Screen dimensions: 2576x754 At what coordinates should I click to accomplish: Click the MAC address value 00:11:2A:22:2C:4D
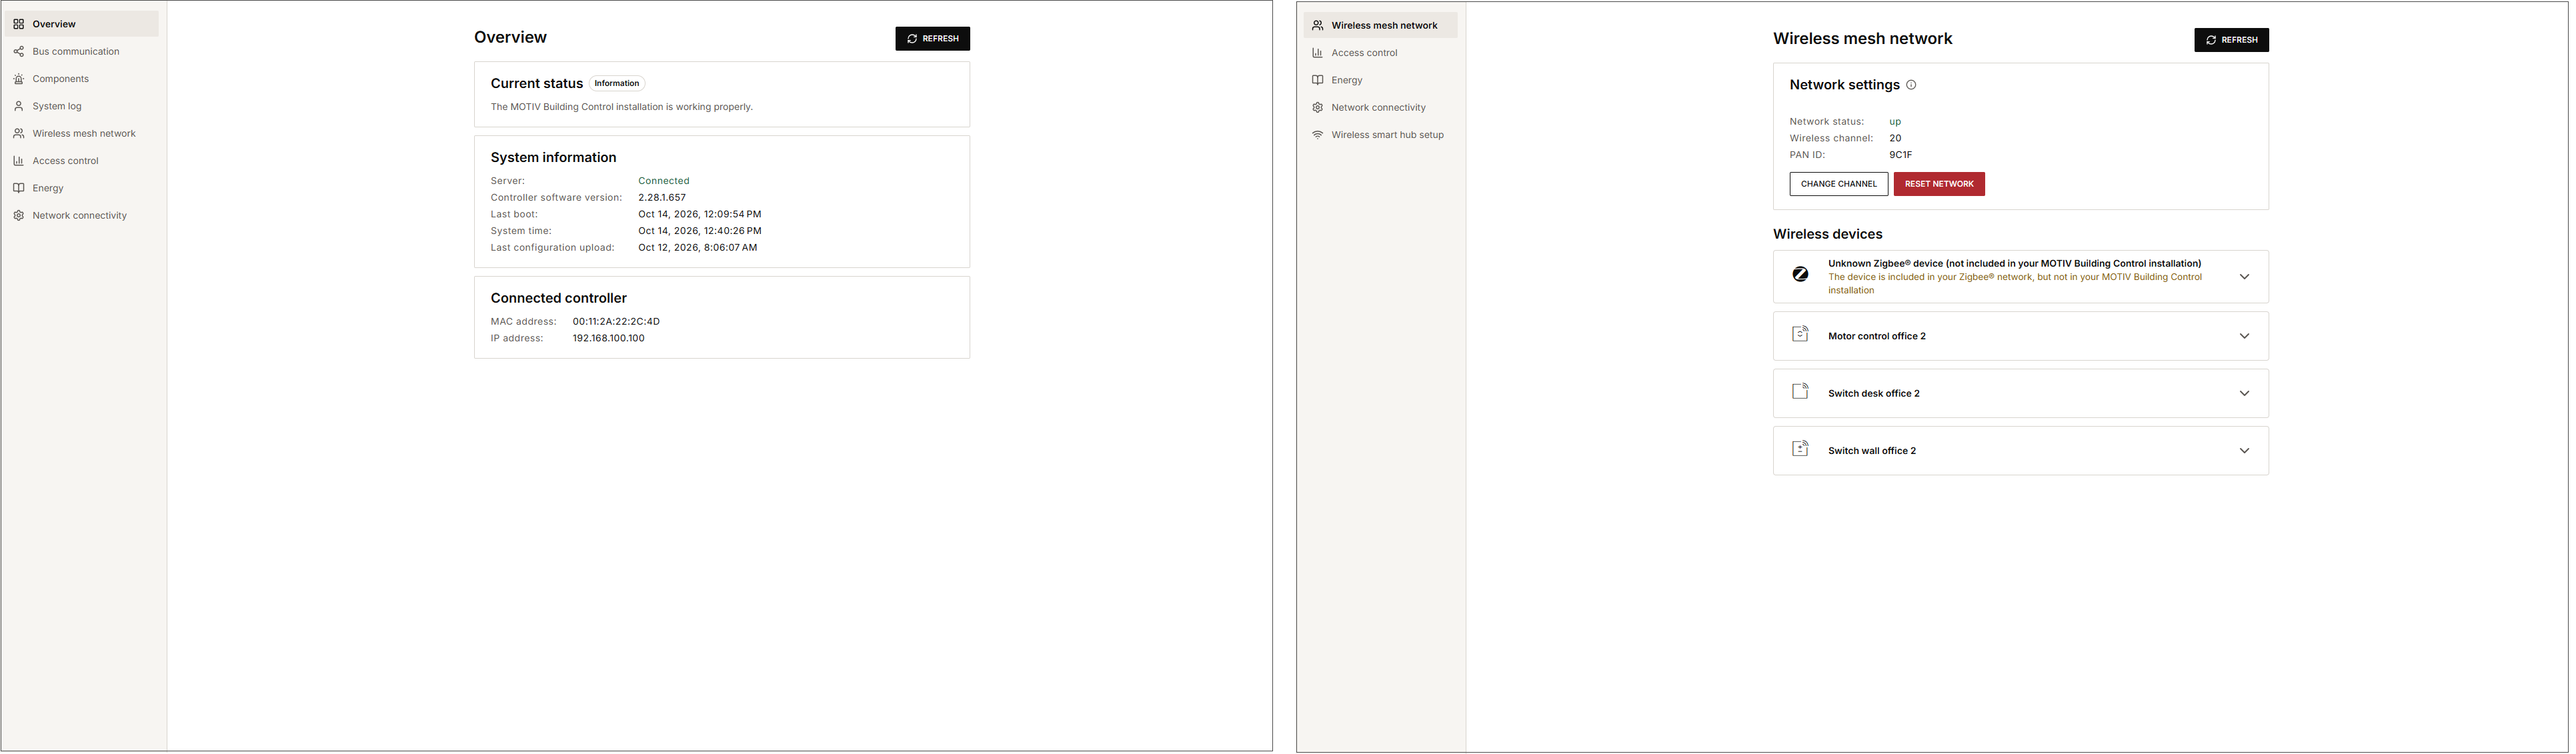[x=616, y=322]
